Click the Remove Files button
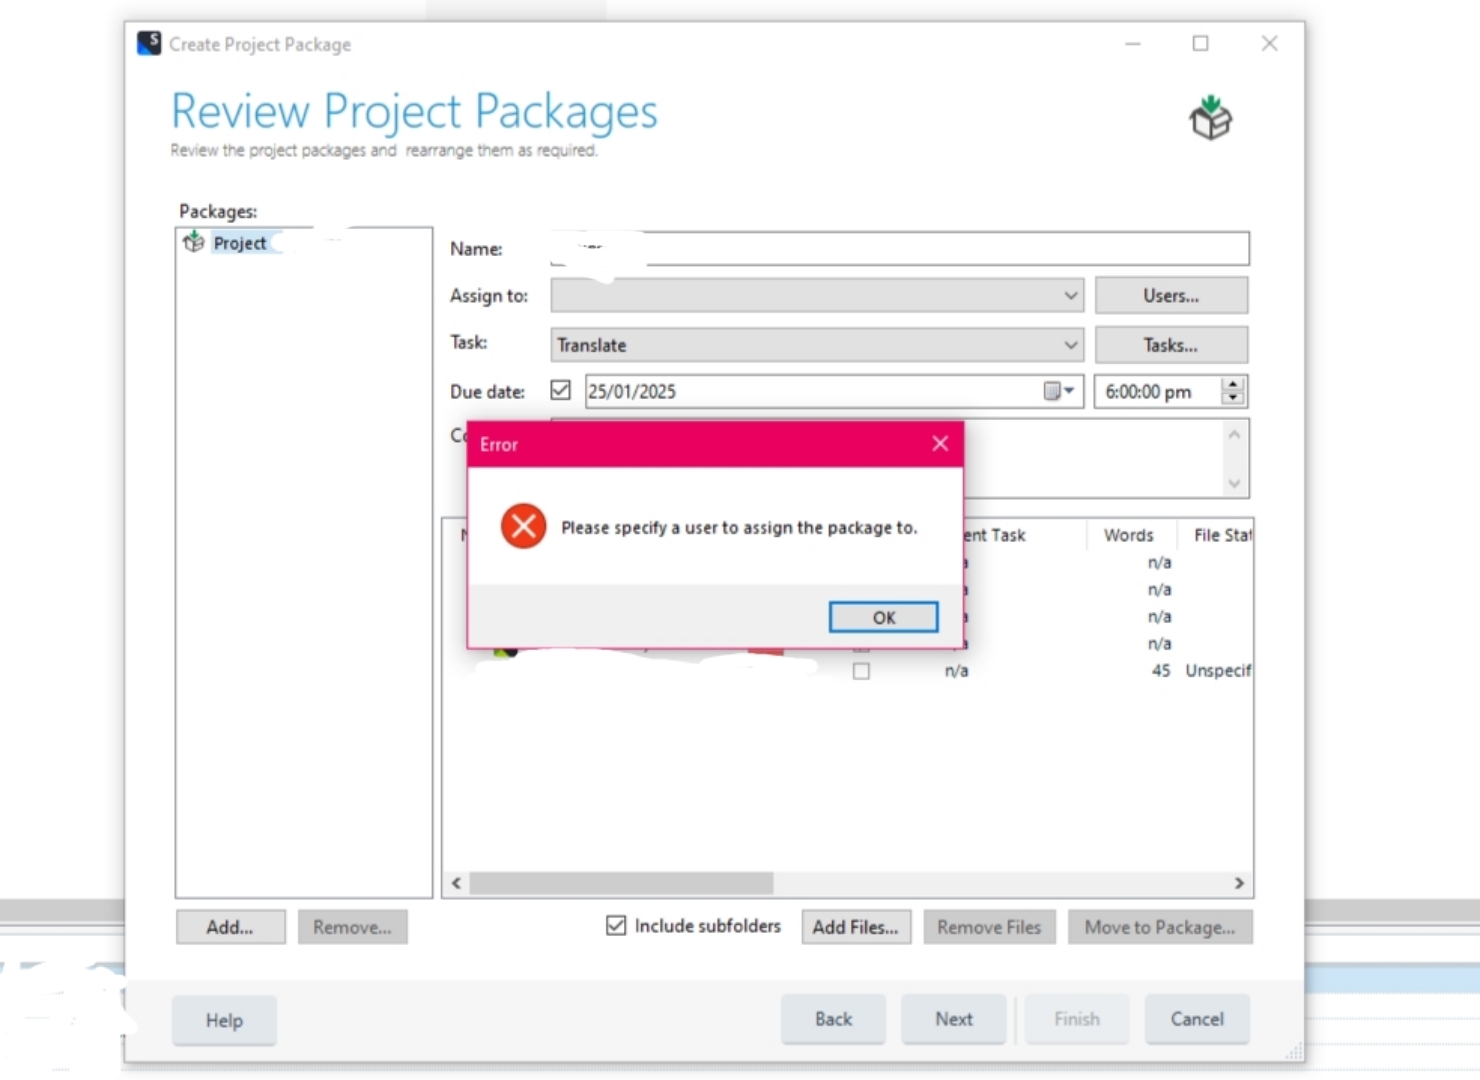The height and width of the screenshot is (1080, 1480). (989, 927)
